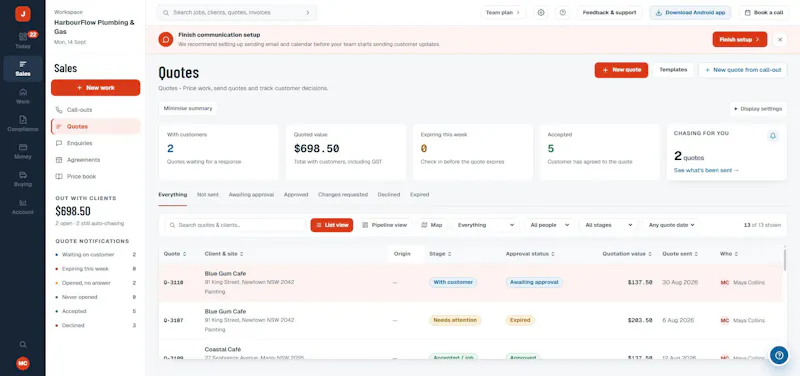Open Call-outs in the Sales menu
Image resolution: width=800 pixels, height=376 pixels.
(95, 110)
